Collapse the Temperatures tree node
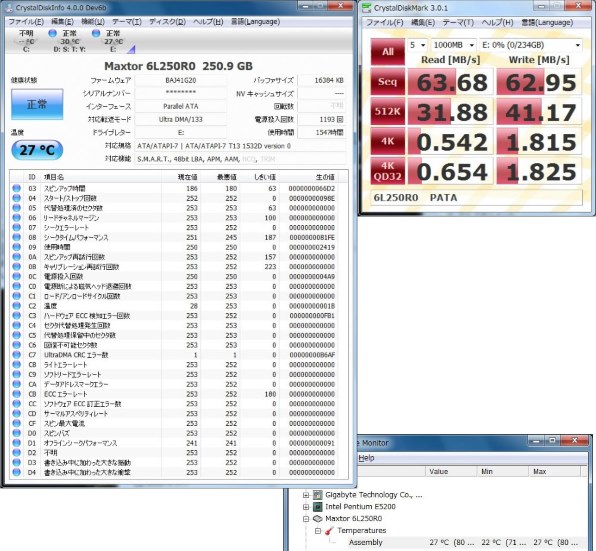596x551 pixels. tap(318, 530)
